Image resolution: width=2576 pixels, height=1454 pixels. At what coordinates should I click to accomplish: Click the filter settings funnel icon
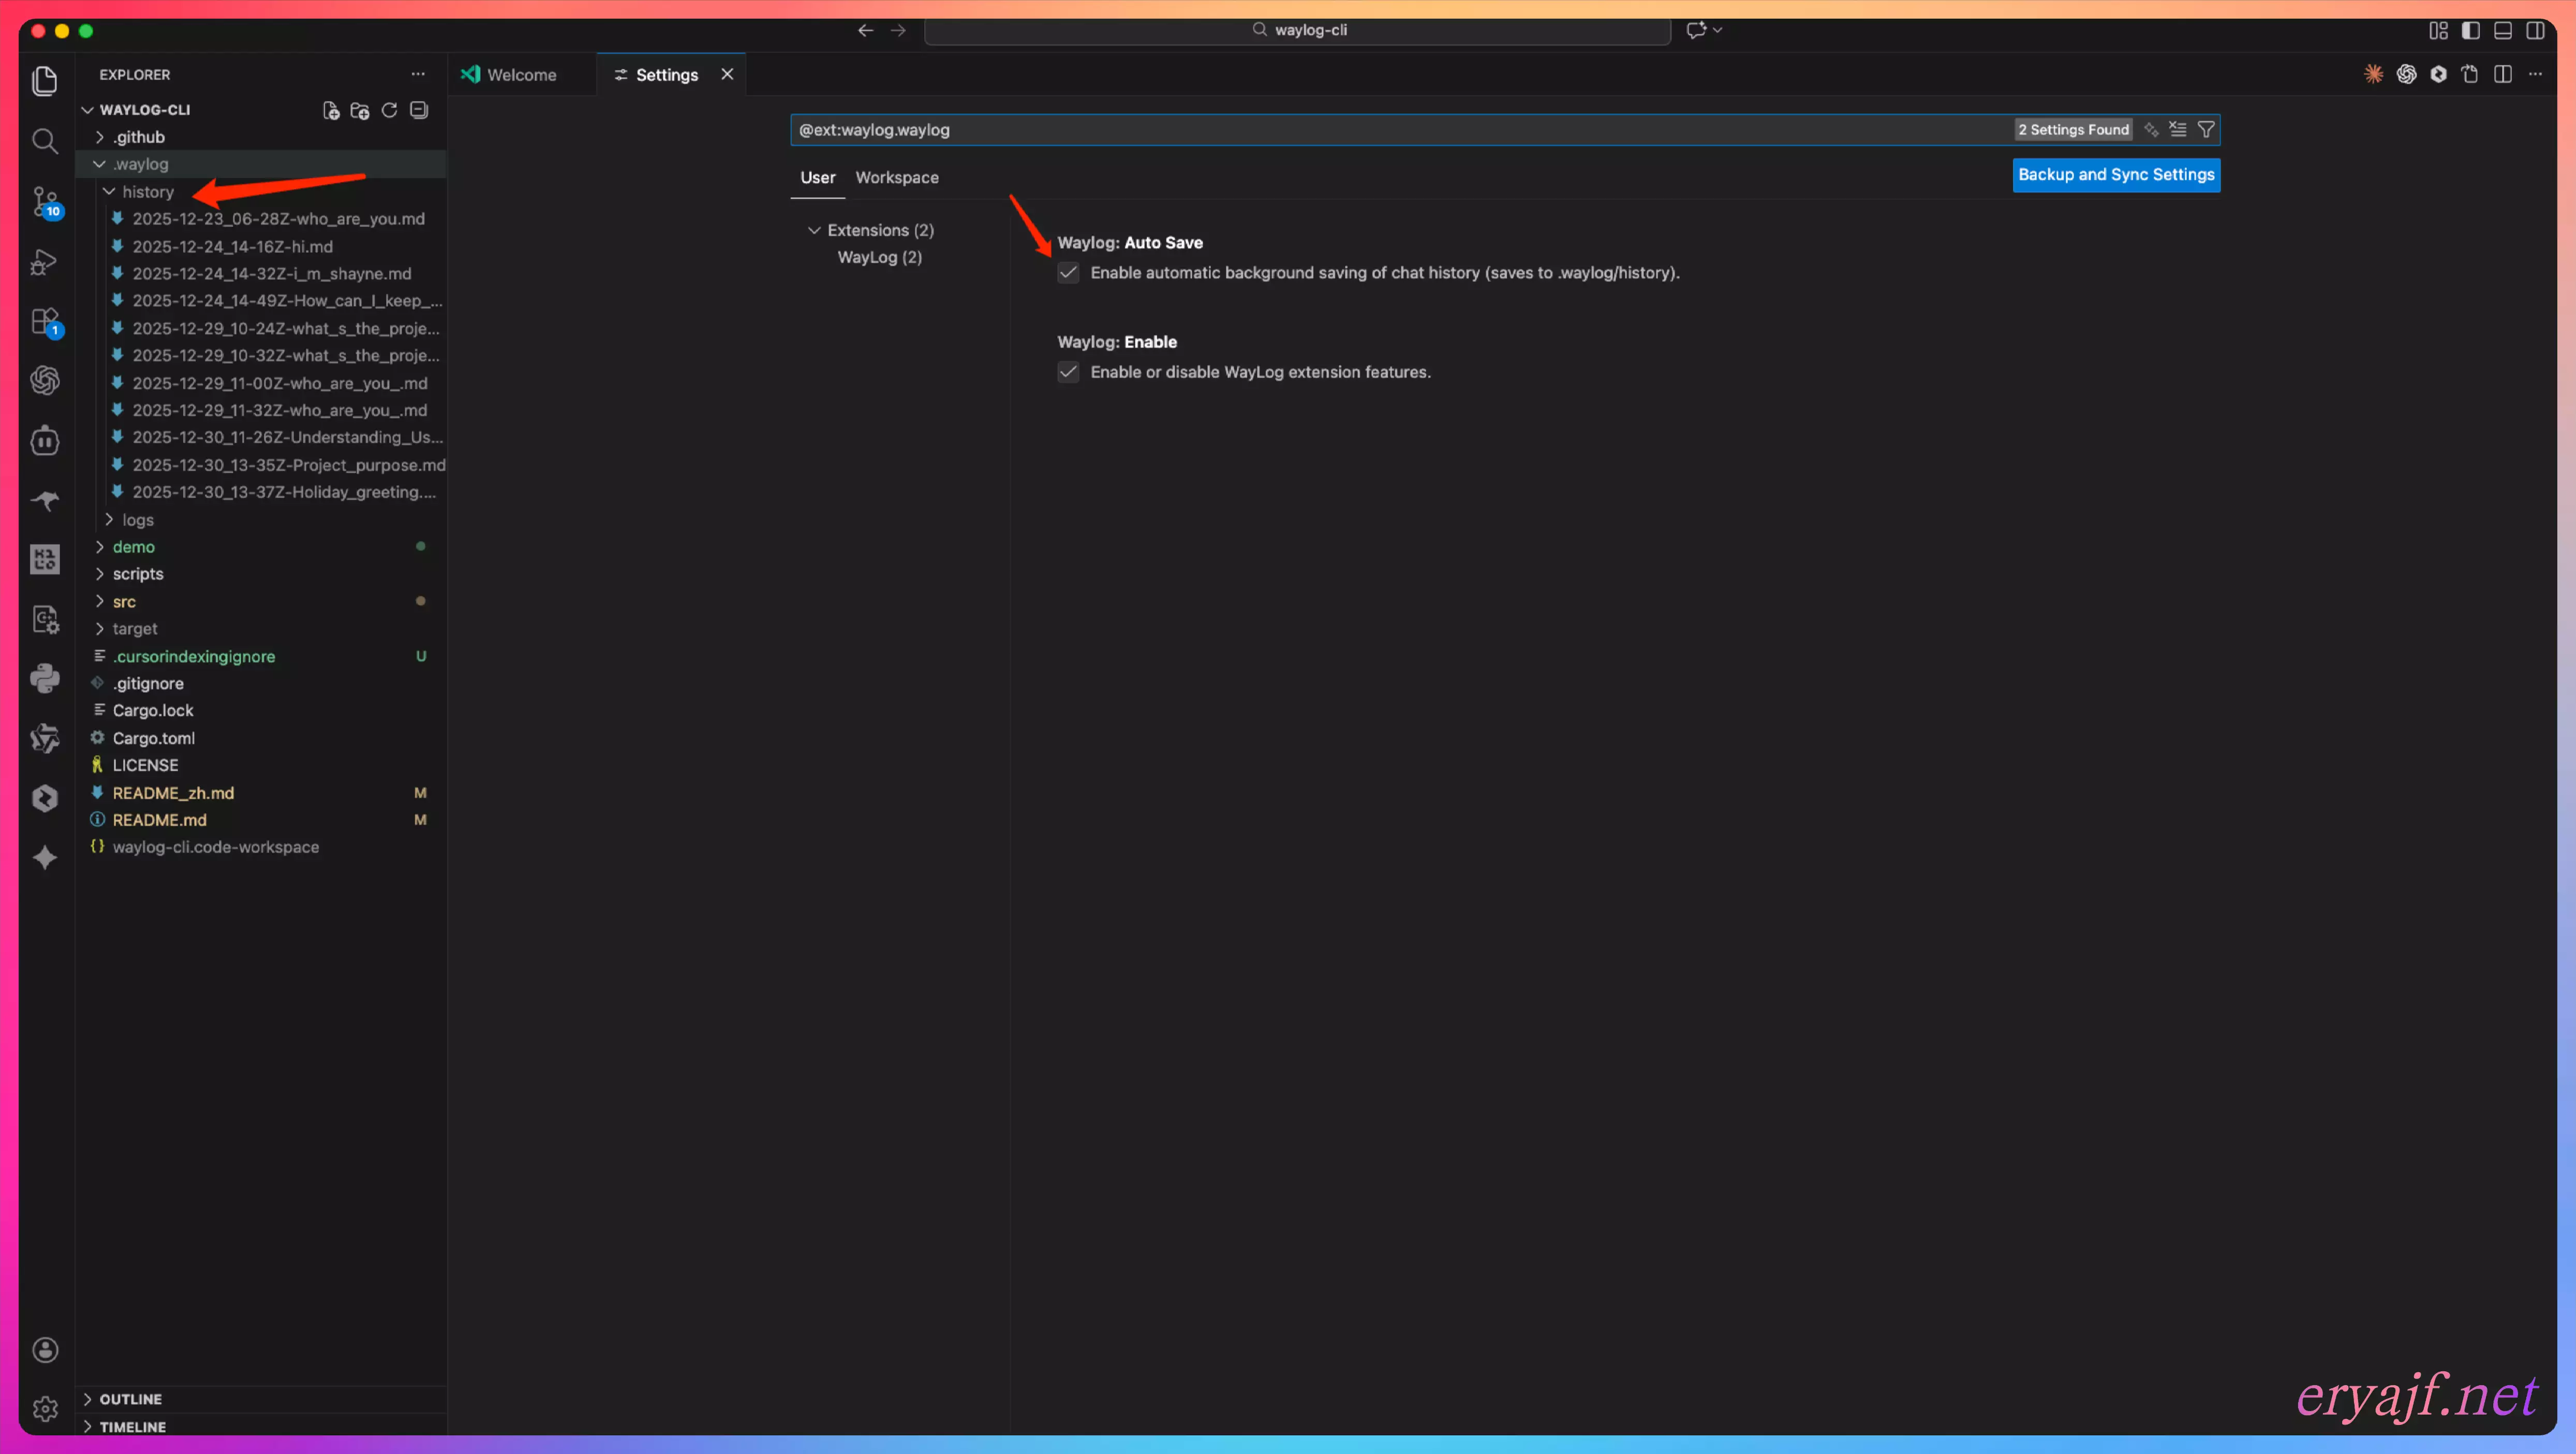coord(2205,130)
